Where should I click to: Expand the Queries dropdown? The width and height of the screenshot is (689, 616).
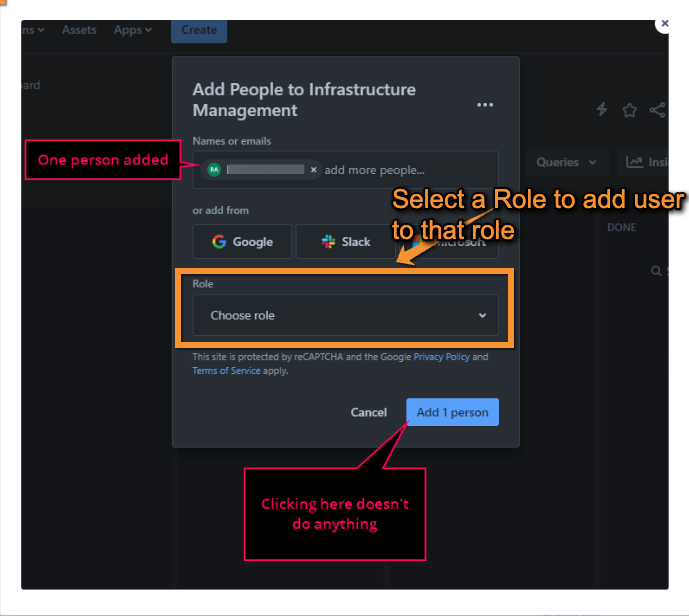coord(567,162)
